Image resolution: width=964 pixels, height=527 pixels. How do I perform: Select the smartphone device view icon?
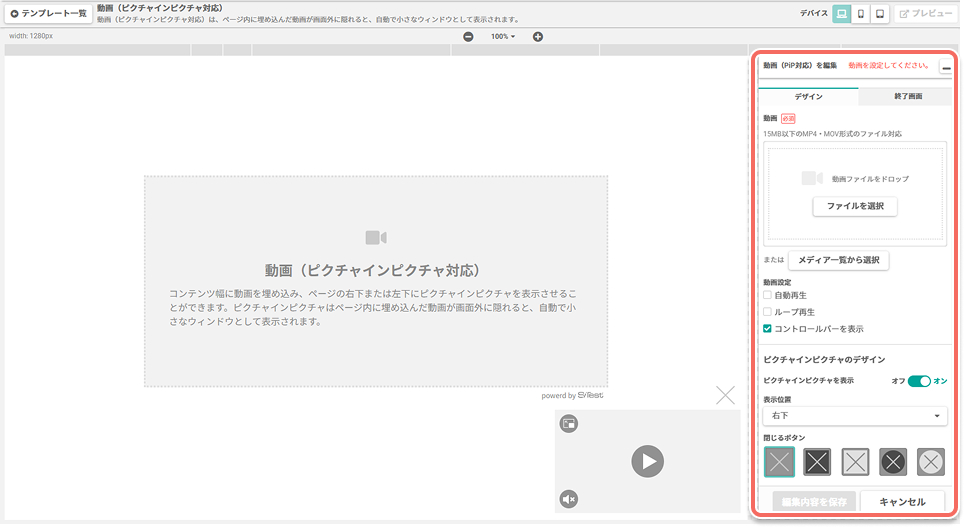861,14
